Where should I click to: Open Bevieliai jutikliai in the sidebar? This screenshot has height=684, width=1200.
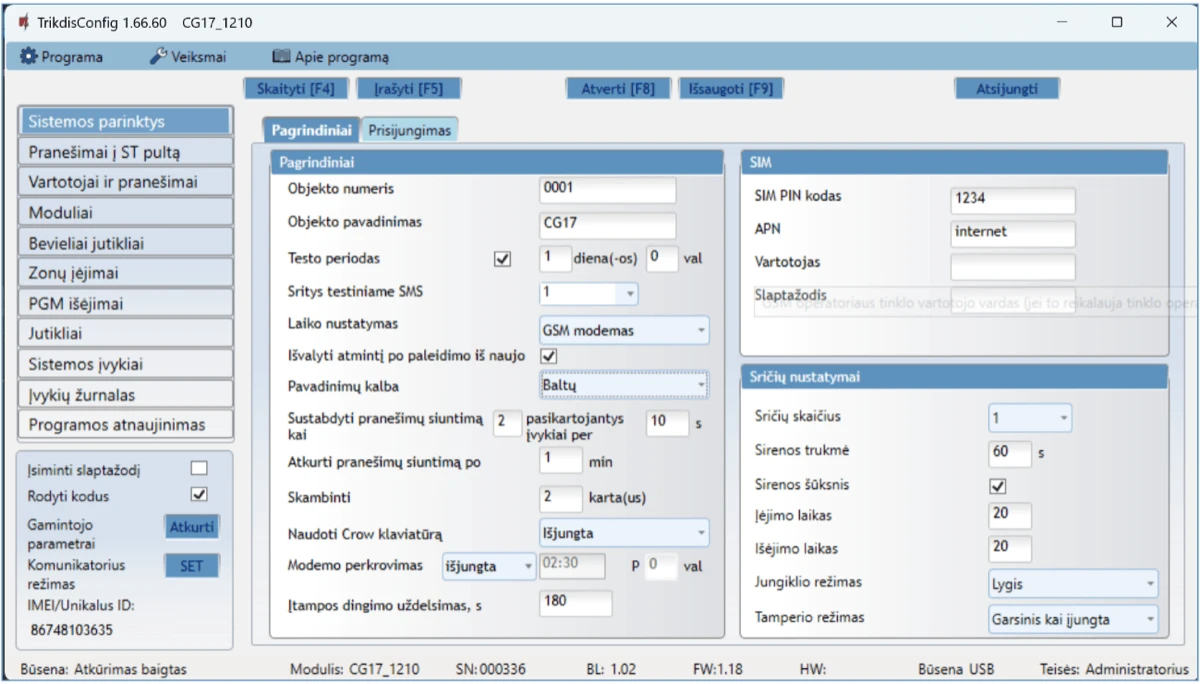click(x=125, y=243)
